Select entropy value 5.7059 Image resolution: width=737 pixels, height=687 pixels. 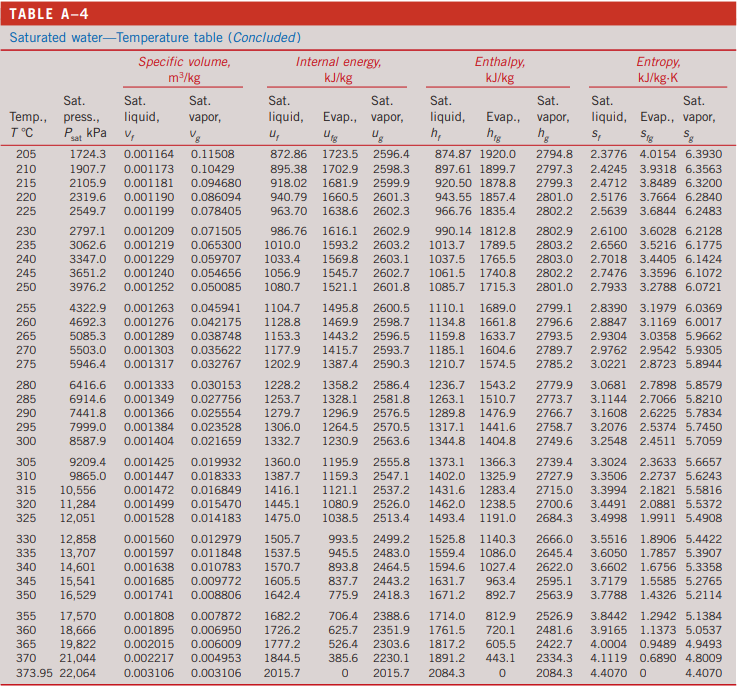(x=704, y=441)
